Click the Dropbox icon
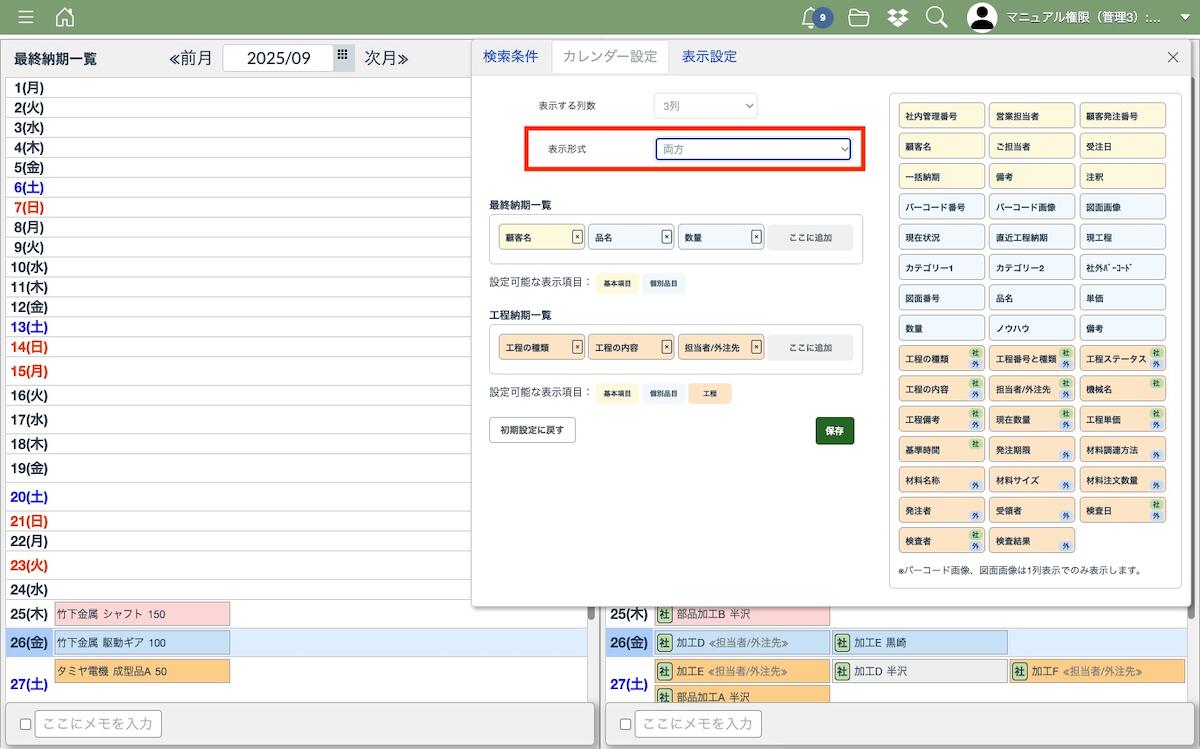Image resolution: width=1200 pixels, height=749 pixels. click(x=898, y=17)
